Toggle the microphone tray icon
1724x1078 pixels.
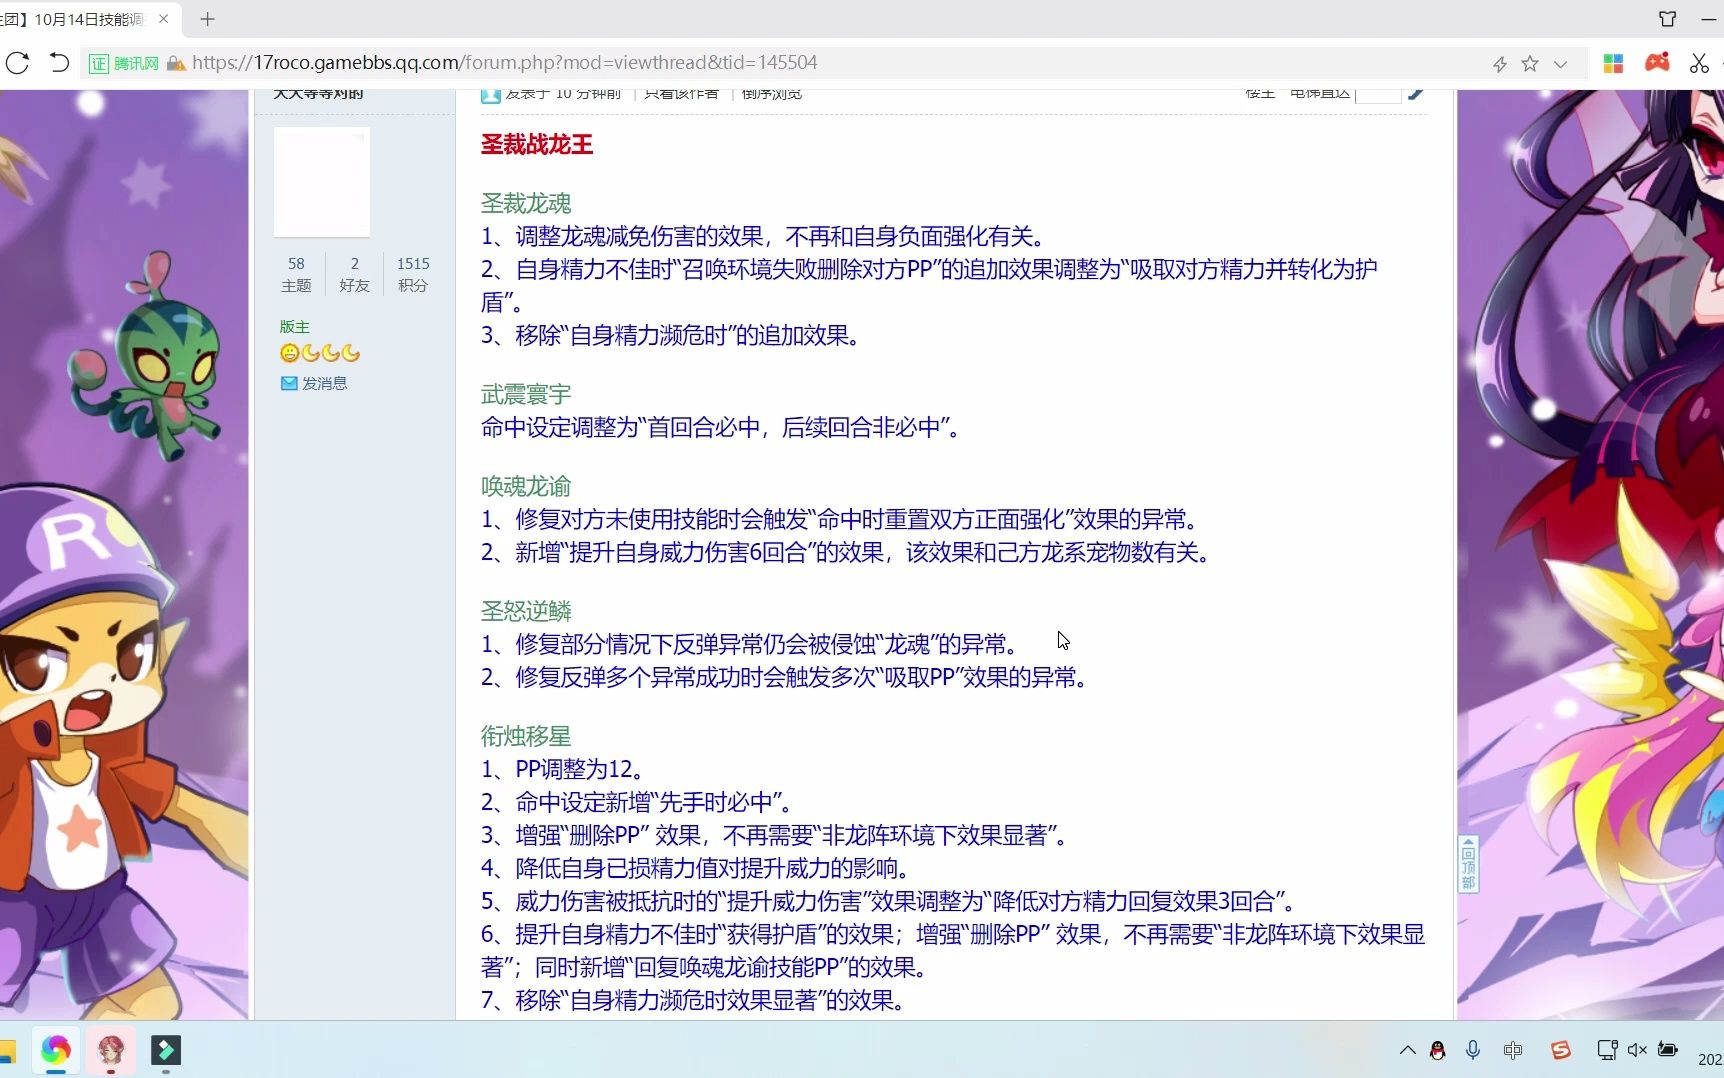coord(1473,1050)
